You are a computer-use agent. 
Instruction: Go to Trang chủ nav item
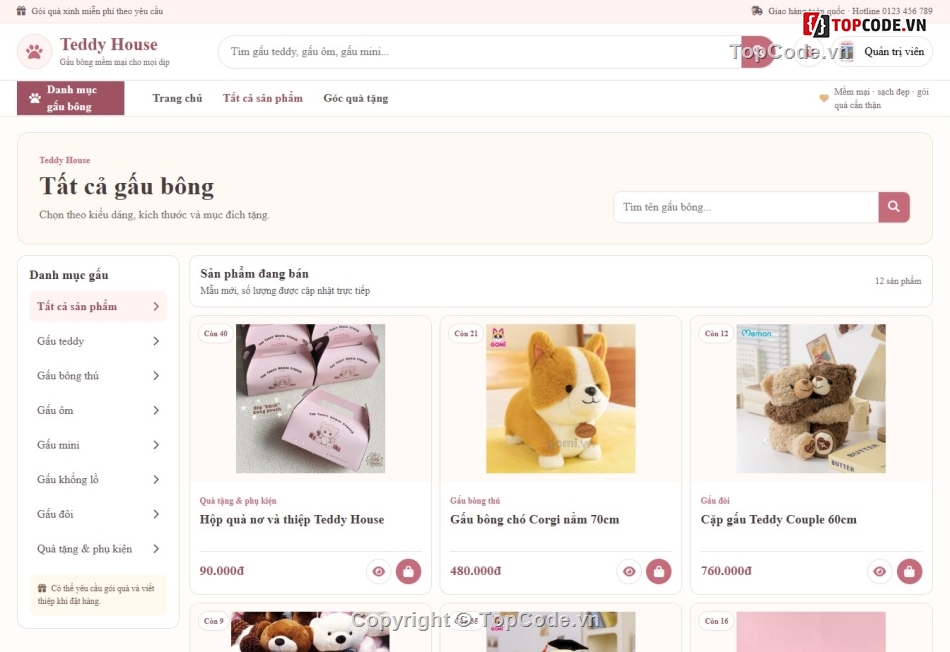(x=178, y=98)
